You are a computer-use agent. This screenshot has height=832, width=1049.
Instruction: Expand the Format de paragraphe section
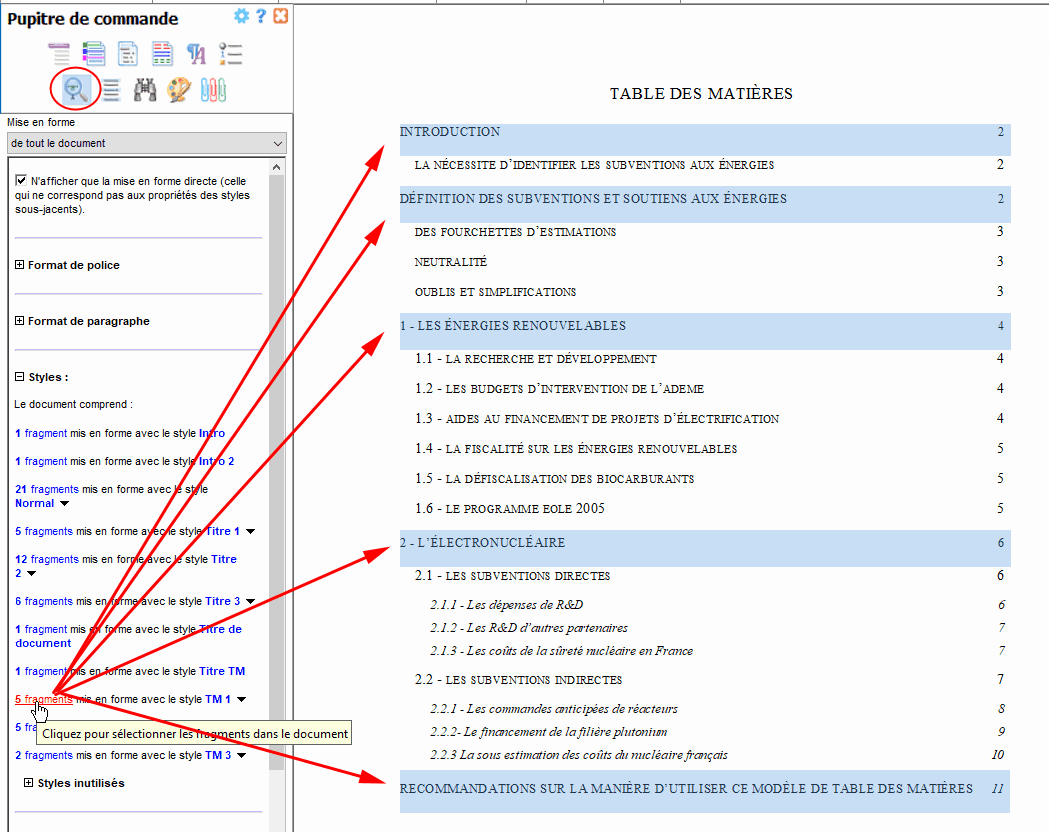pyautogui.click(x=19, y=321)
